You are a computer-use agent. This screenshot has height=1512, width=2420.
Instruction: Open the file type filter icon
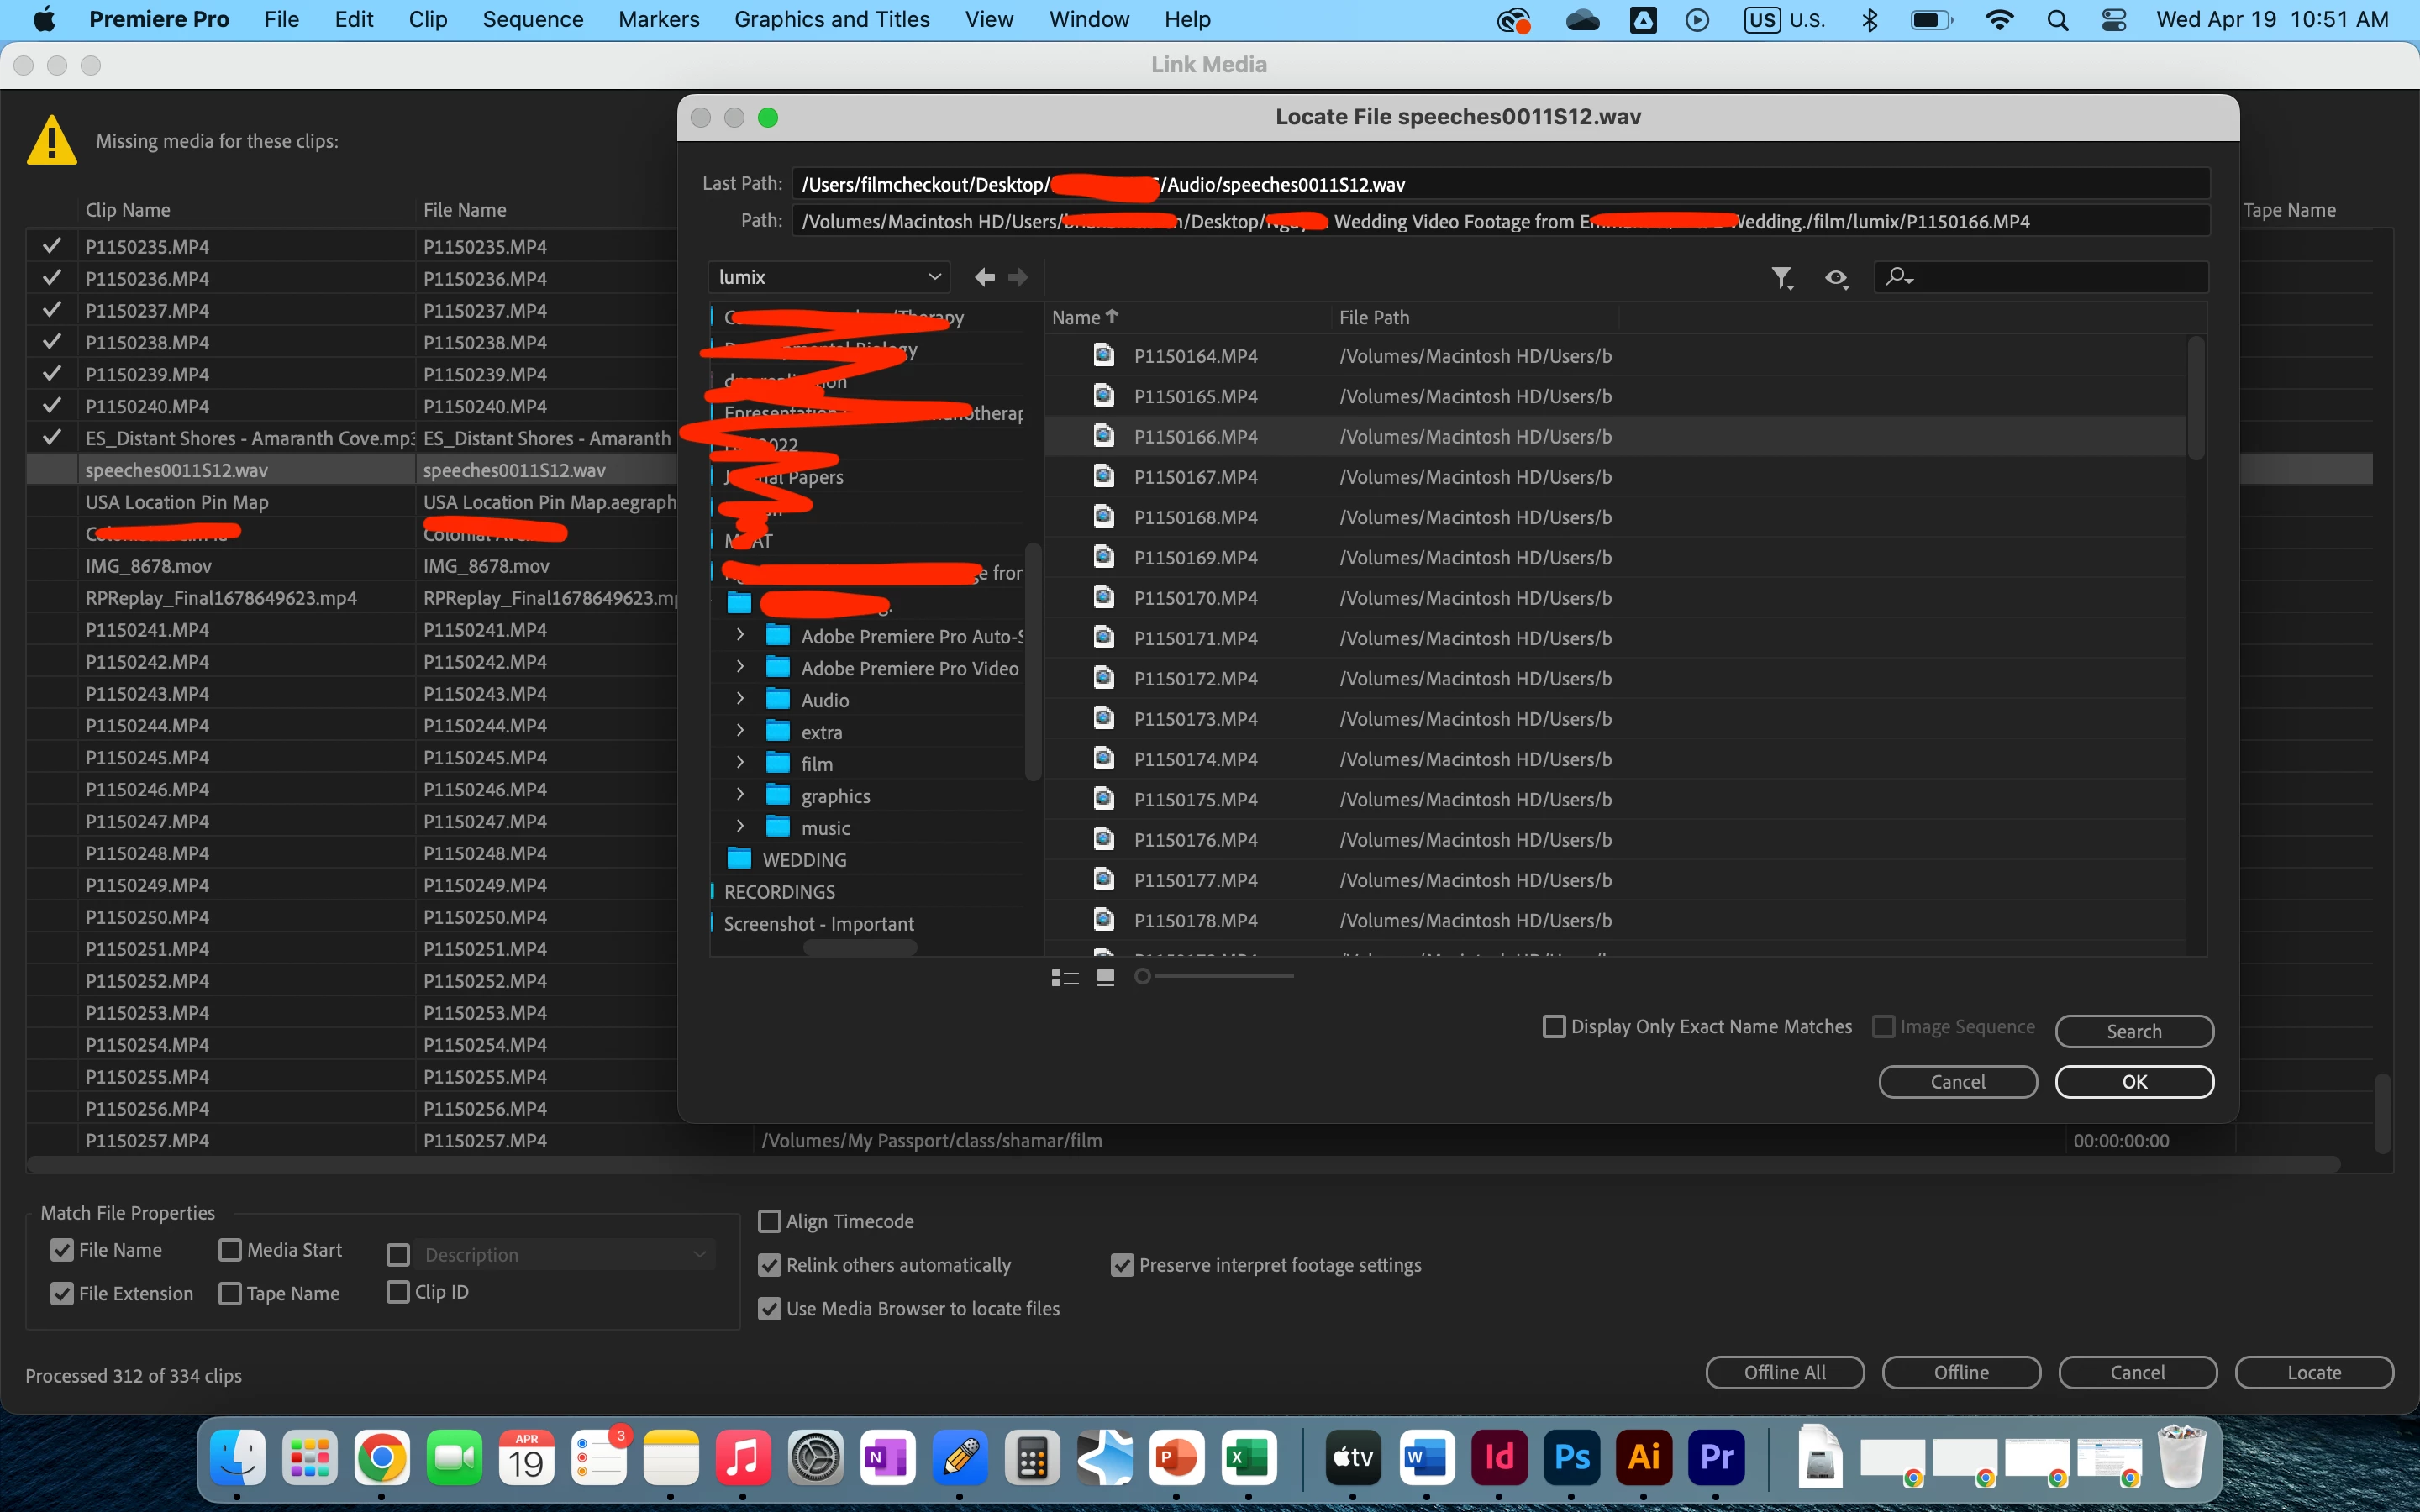point(1782,278)
